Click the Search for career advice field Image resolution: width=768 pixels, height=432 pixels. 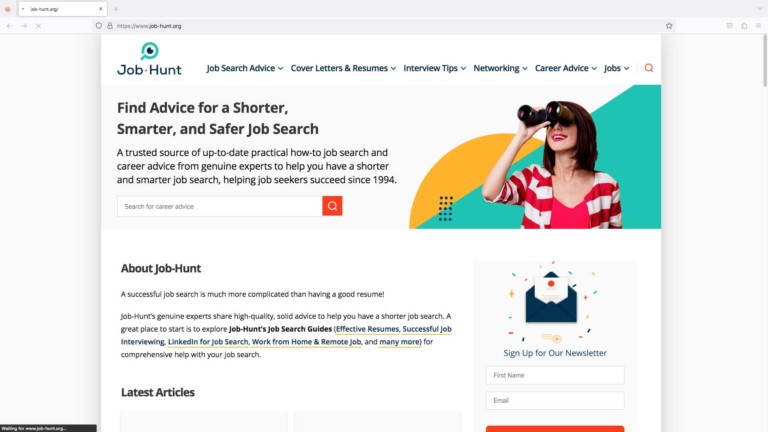click(219, 206)
